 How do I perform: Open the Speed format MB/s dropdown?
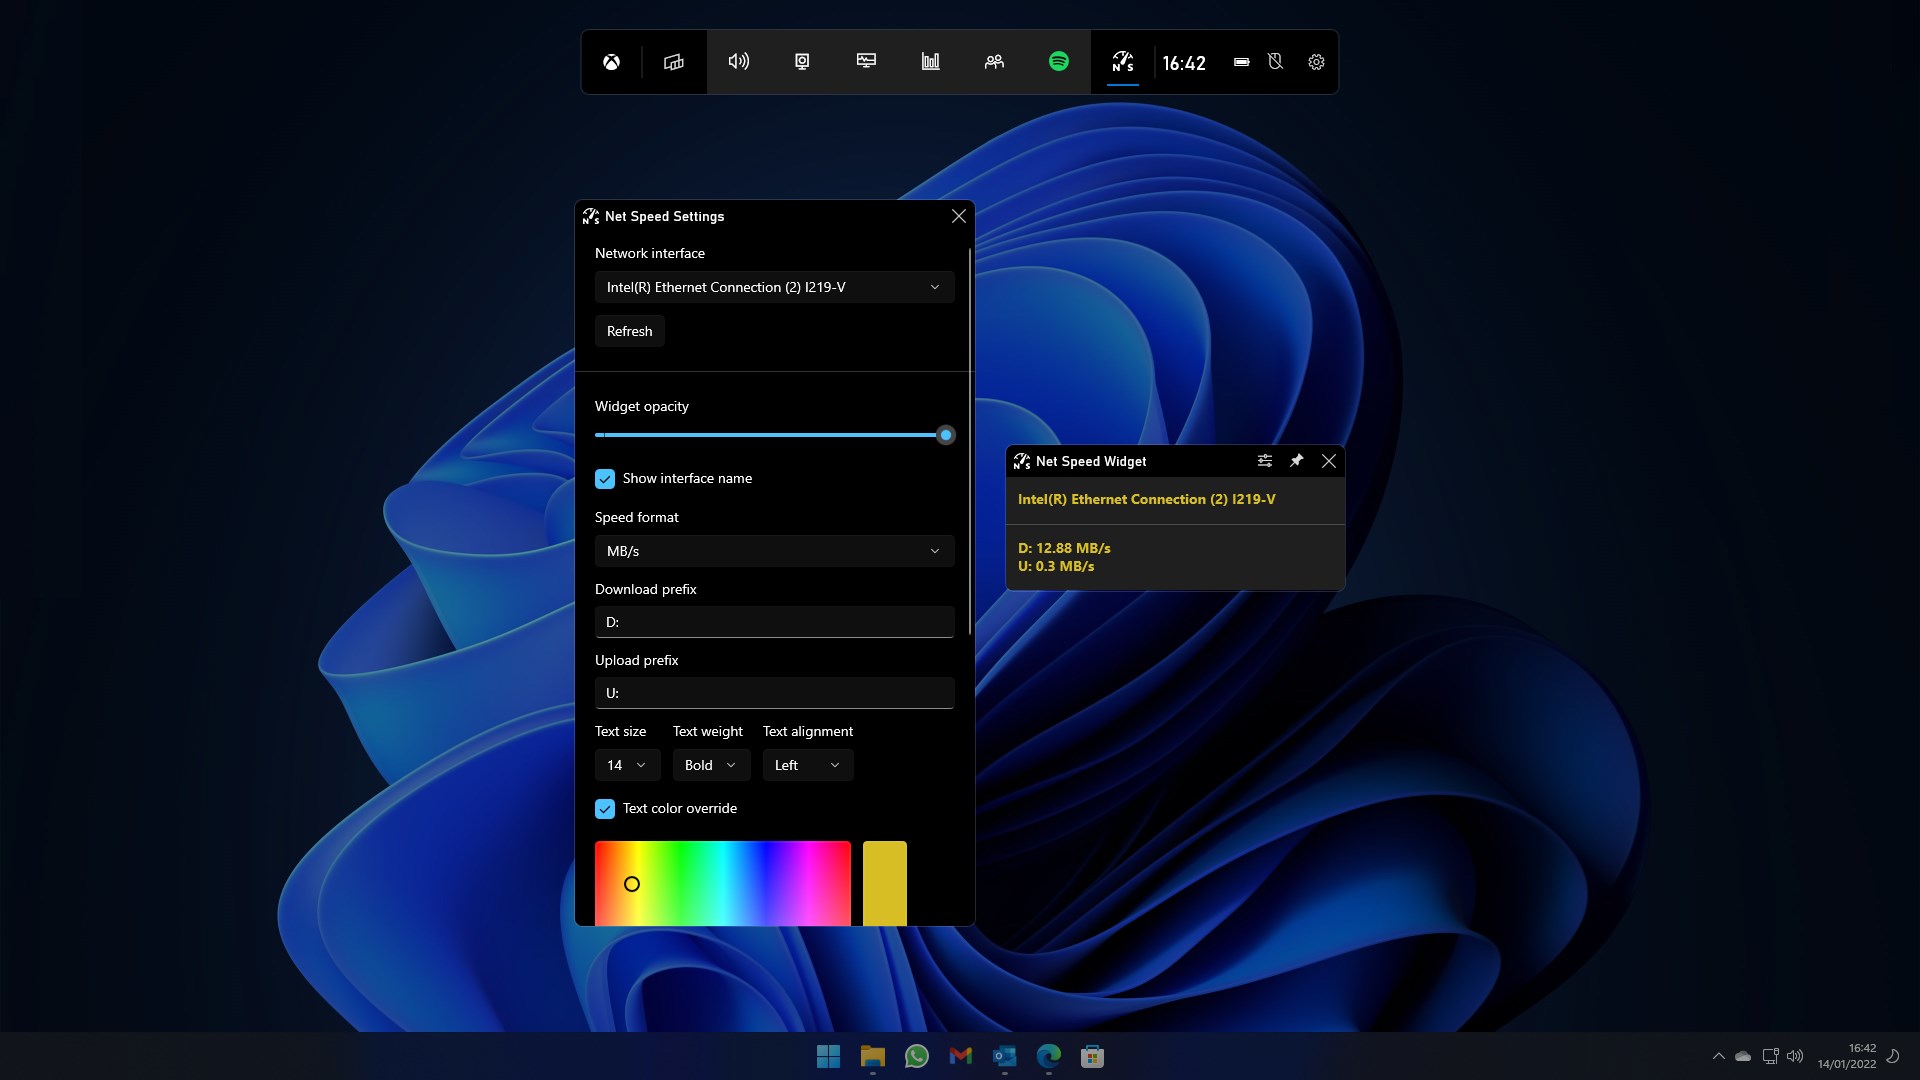pos(774,551)
